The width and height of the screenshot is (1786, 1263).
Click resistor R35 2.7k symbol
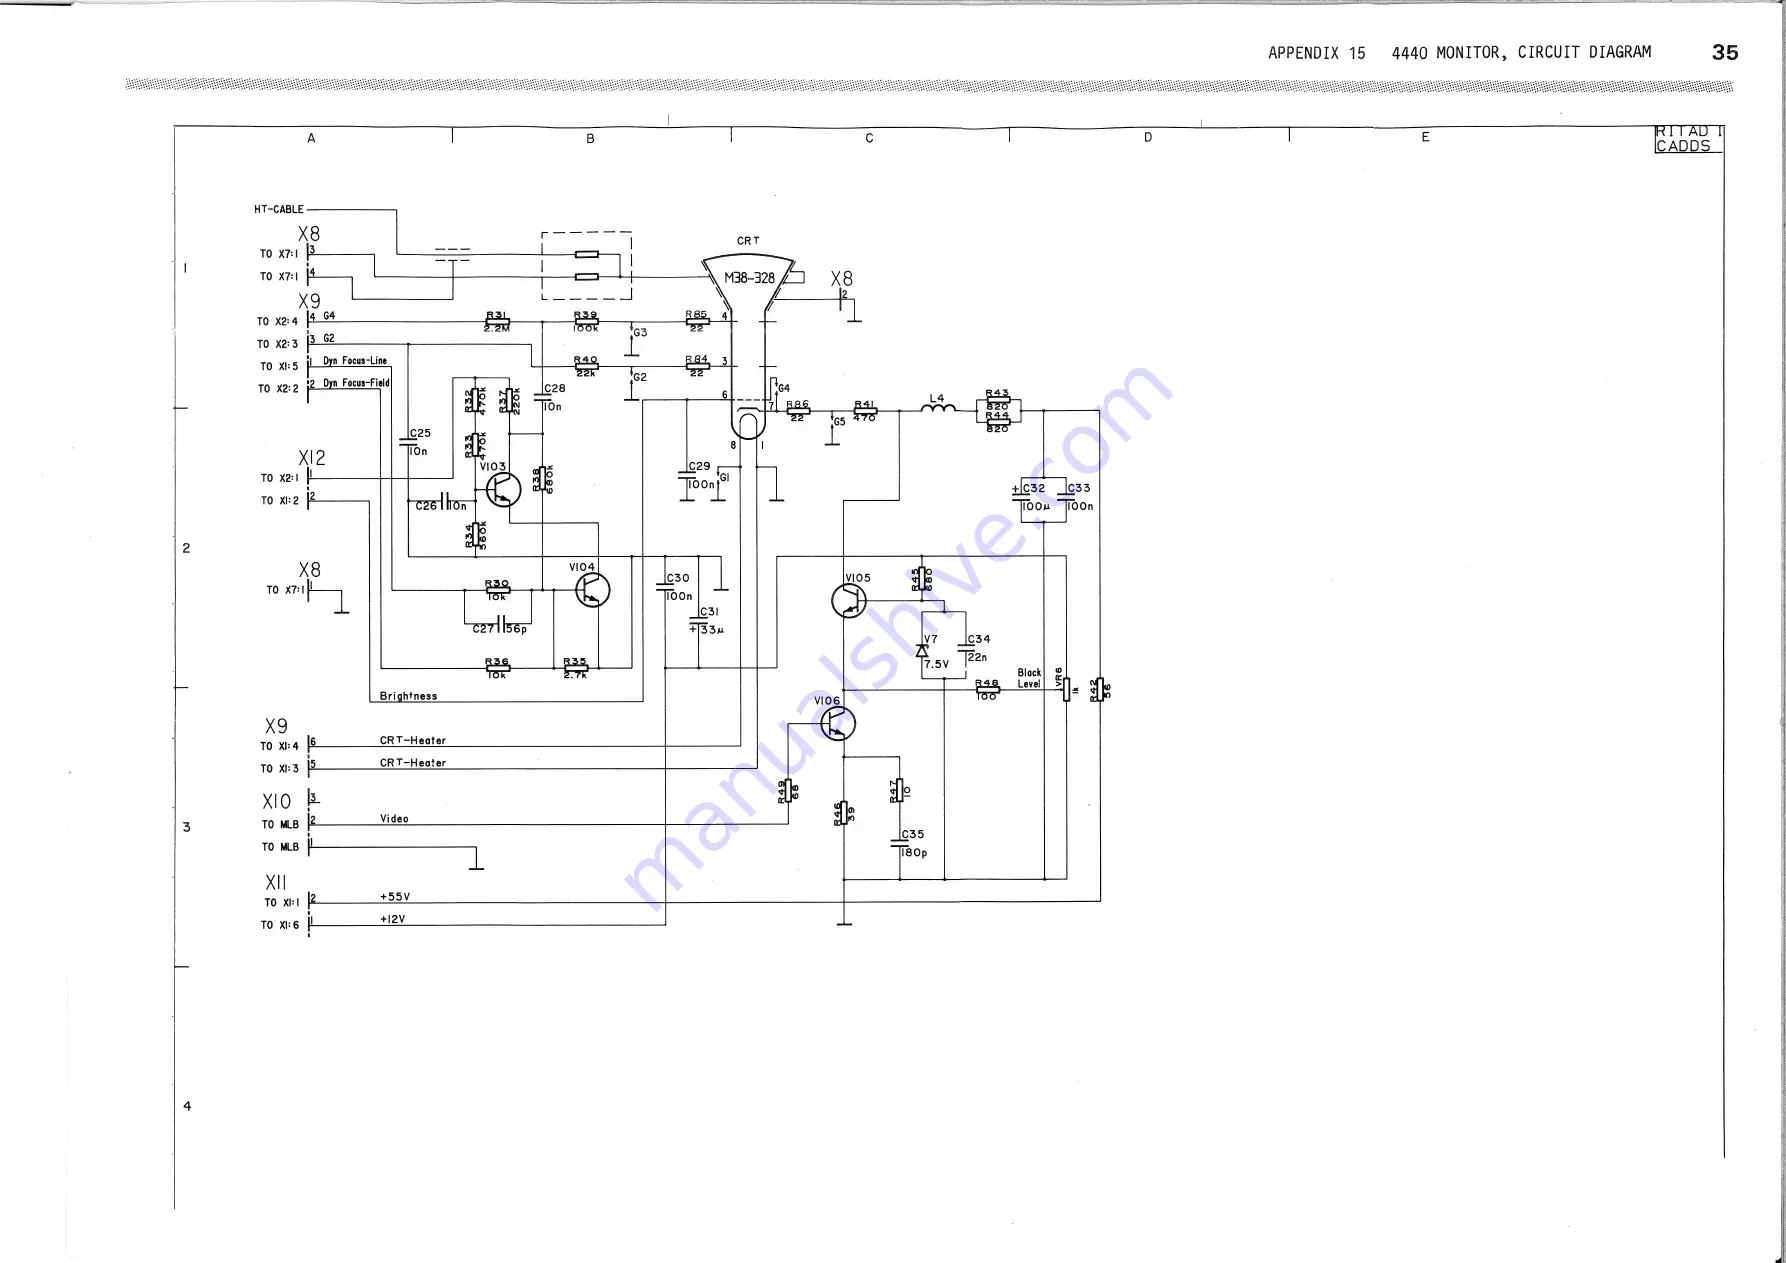coord(575,667)
